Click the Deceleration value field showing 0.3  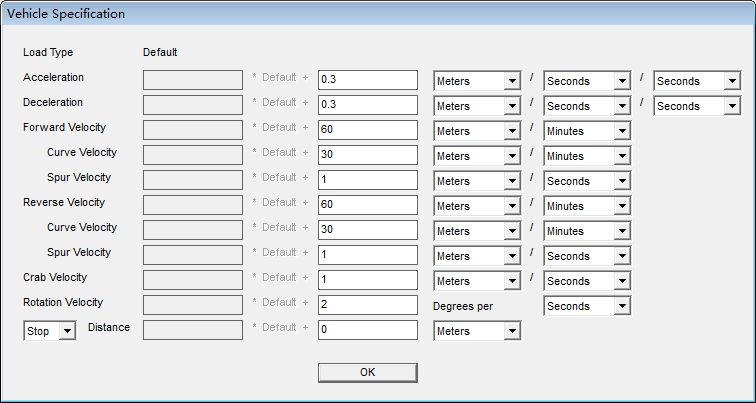click(x=368, y=105)
